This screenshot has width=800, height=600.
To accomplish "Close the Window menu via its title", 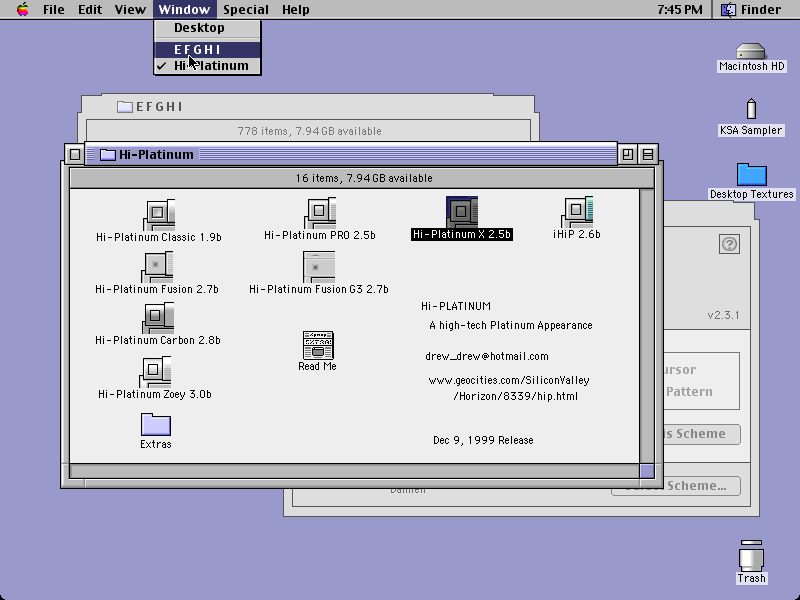I will tap(184, 9).
